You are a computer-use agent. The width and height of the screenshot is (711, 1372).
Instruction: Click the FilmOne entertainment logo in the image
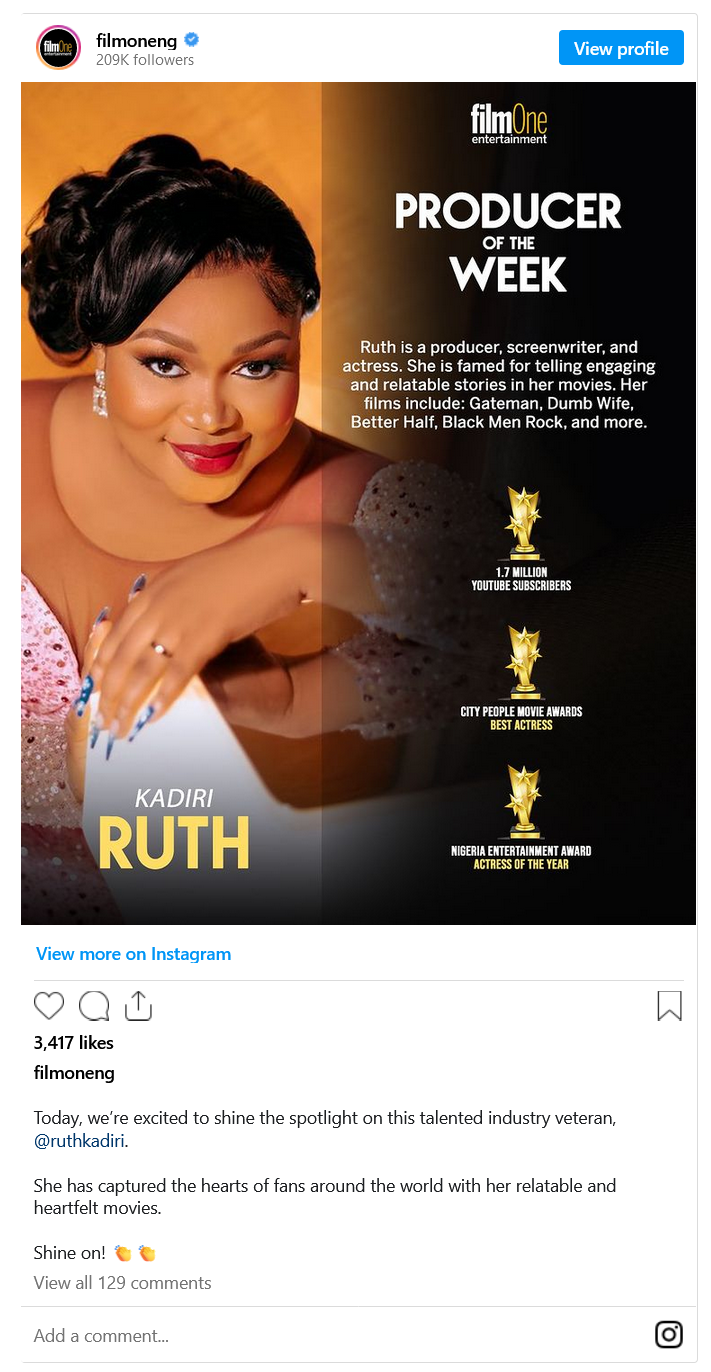[x=509, y=125]
